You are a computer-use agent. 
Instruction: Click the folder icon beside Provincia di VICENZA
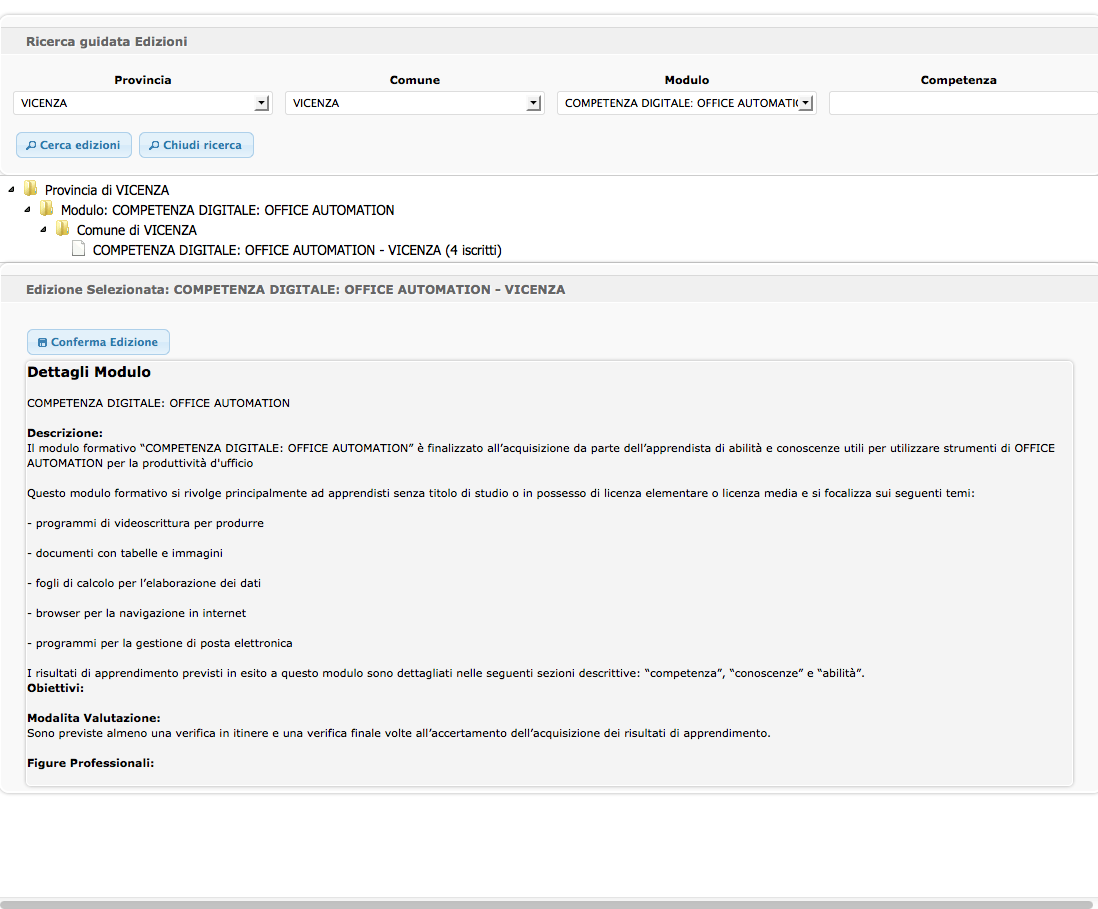click(31, 189)
